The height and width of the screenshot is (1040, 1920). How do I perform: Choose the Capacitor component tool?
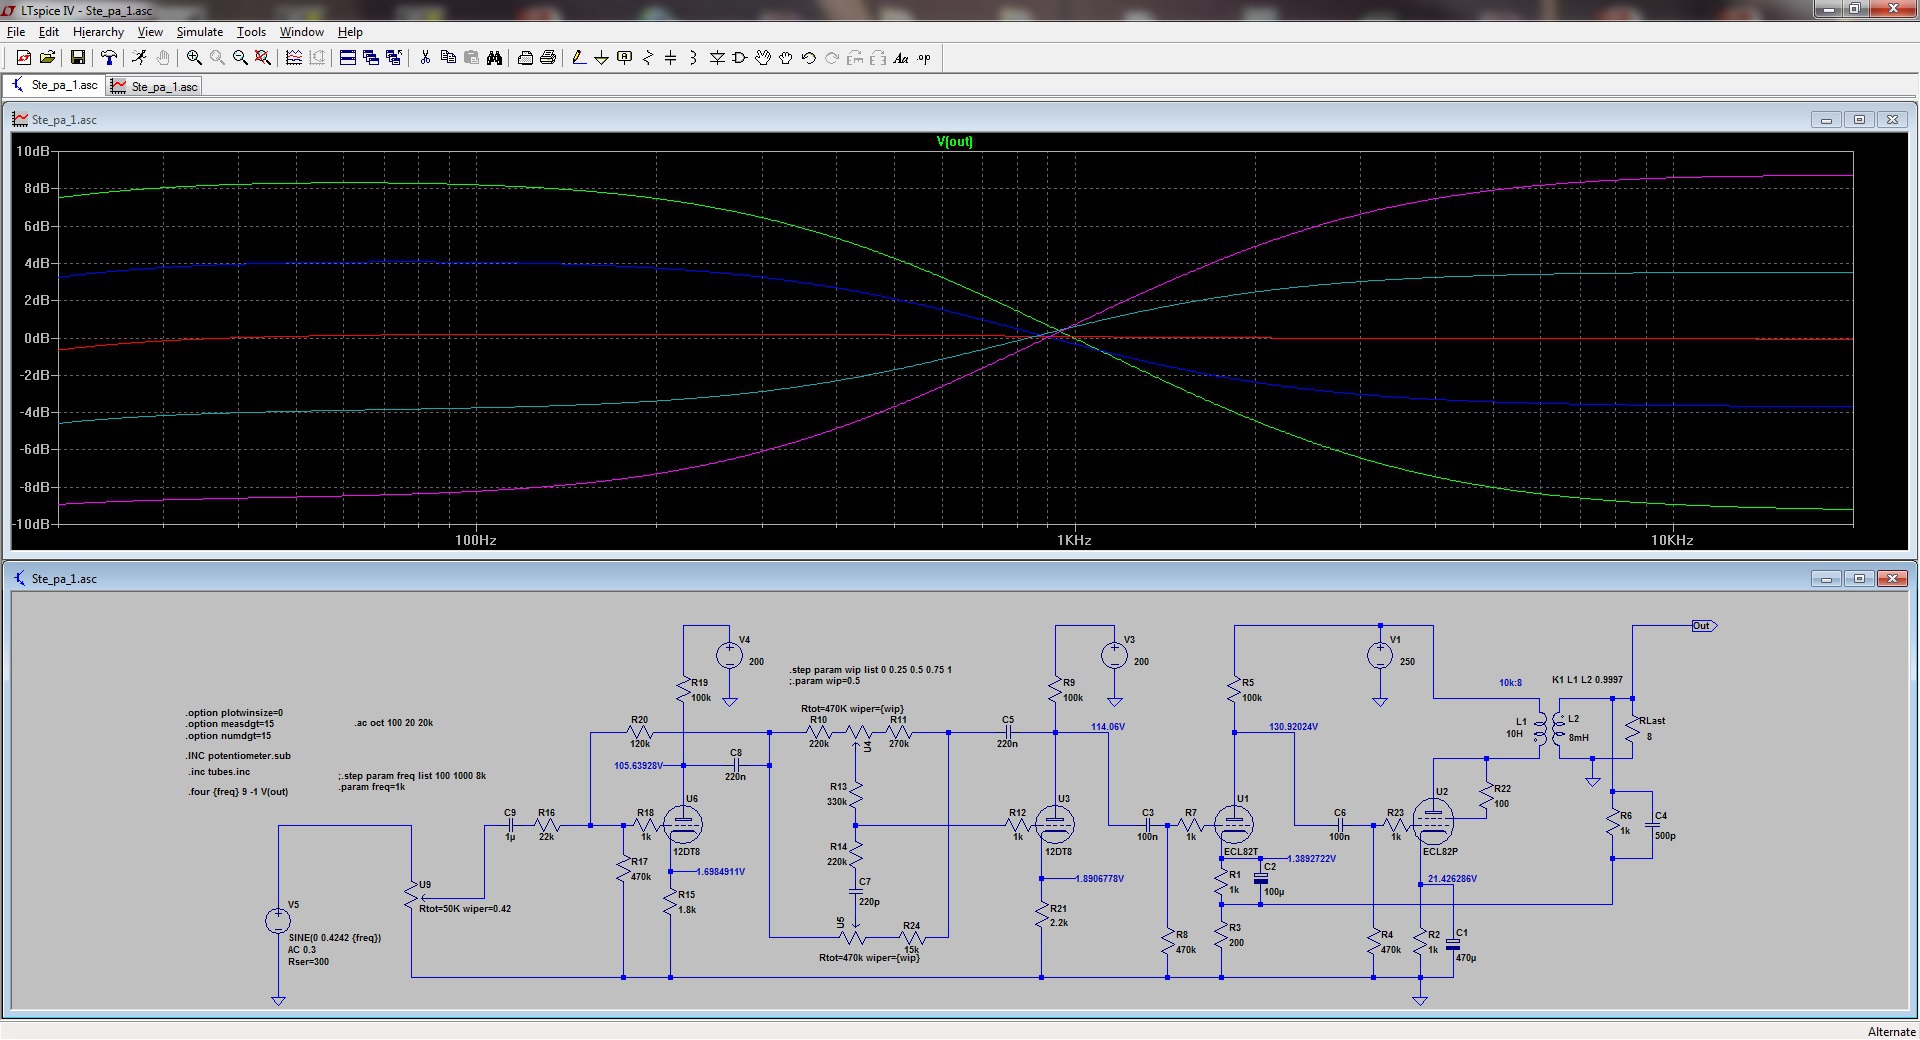point(670,58)
